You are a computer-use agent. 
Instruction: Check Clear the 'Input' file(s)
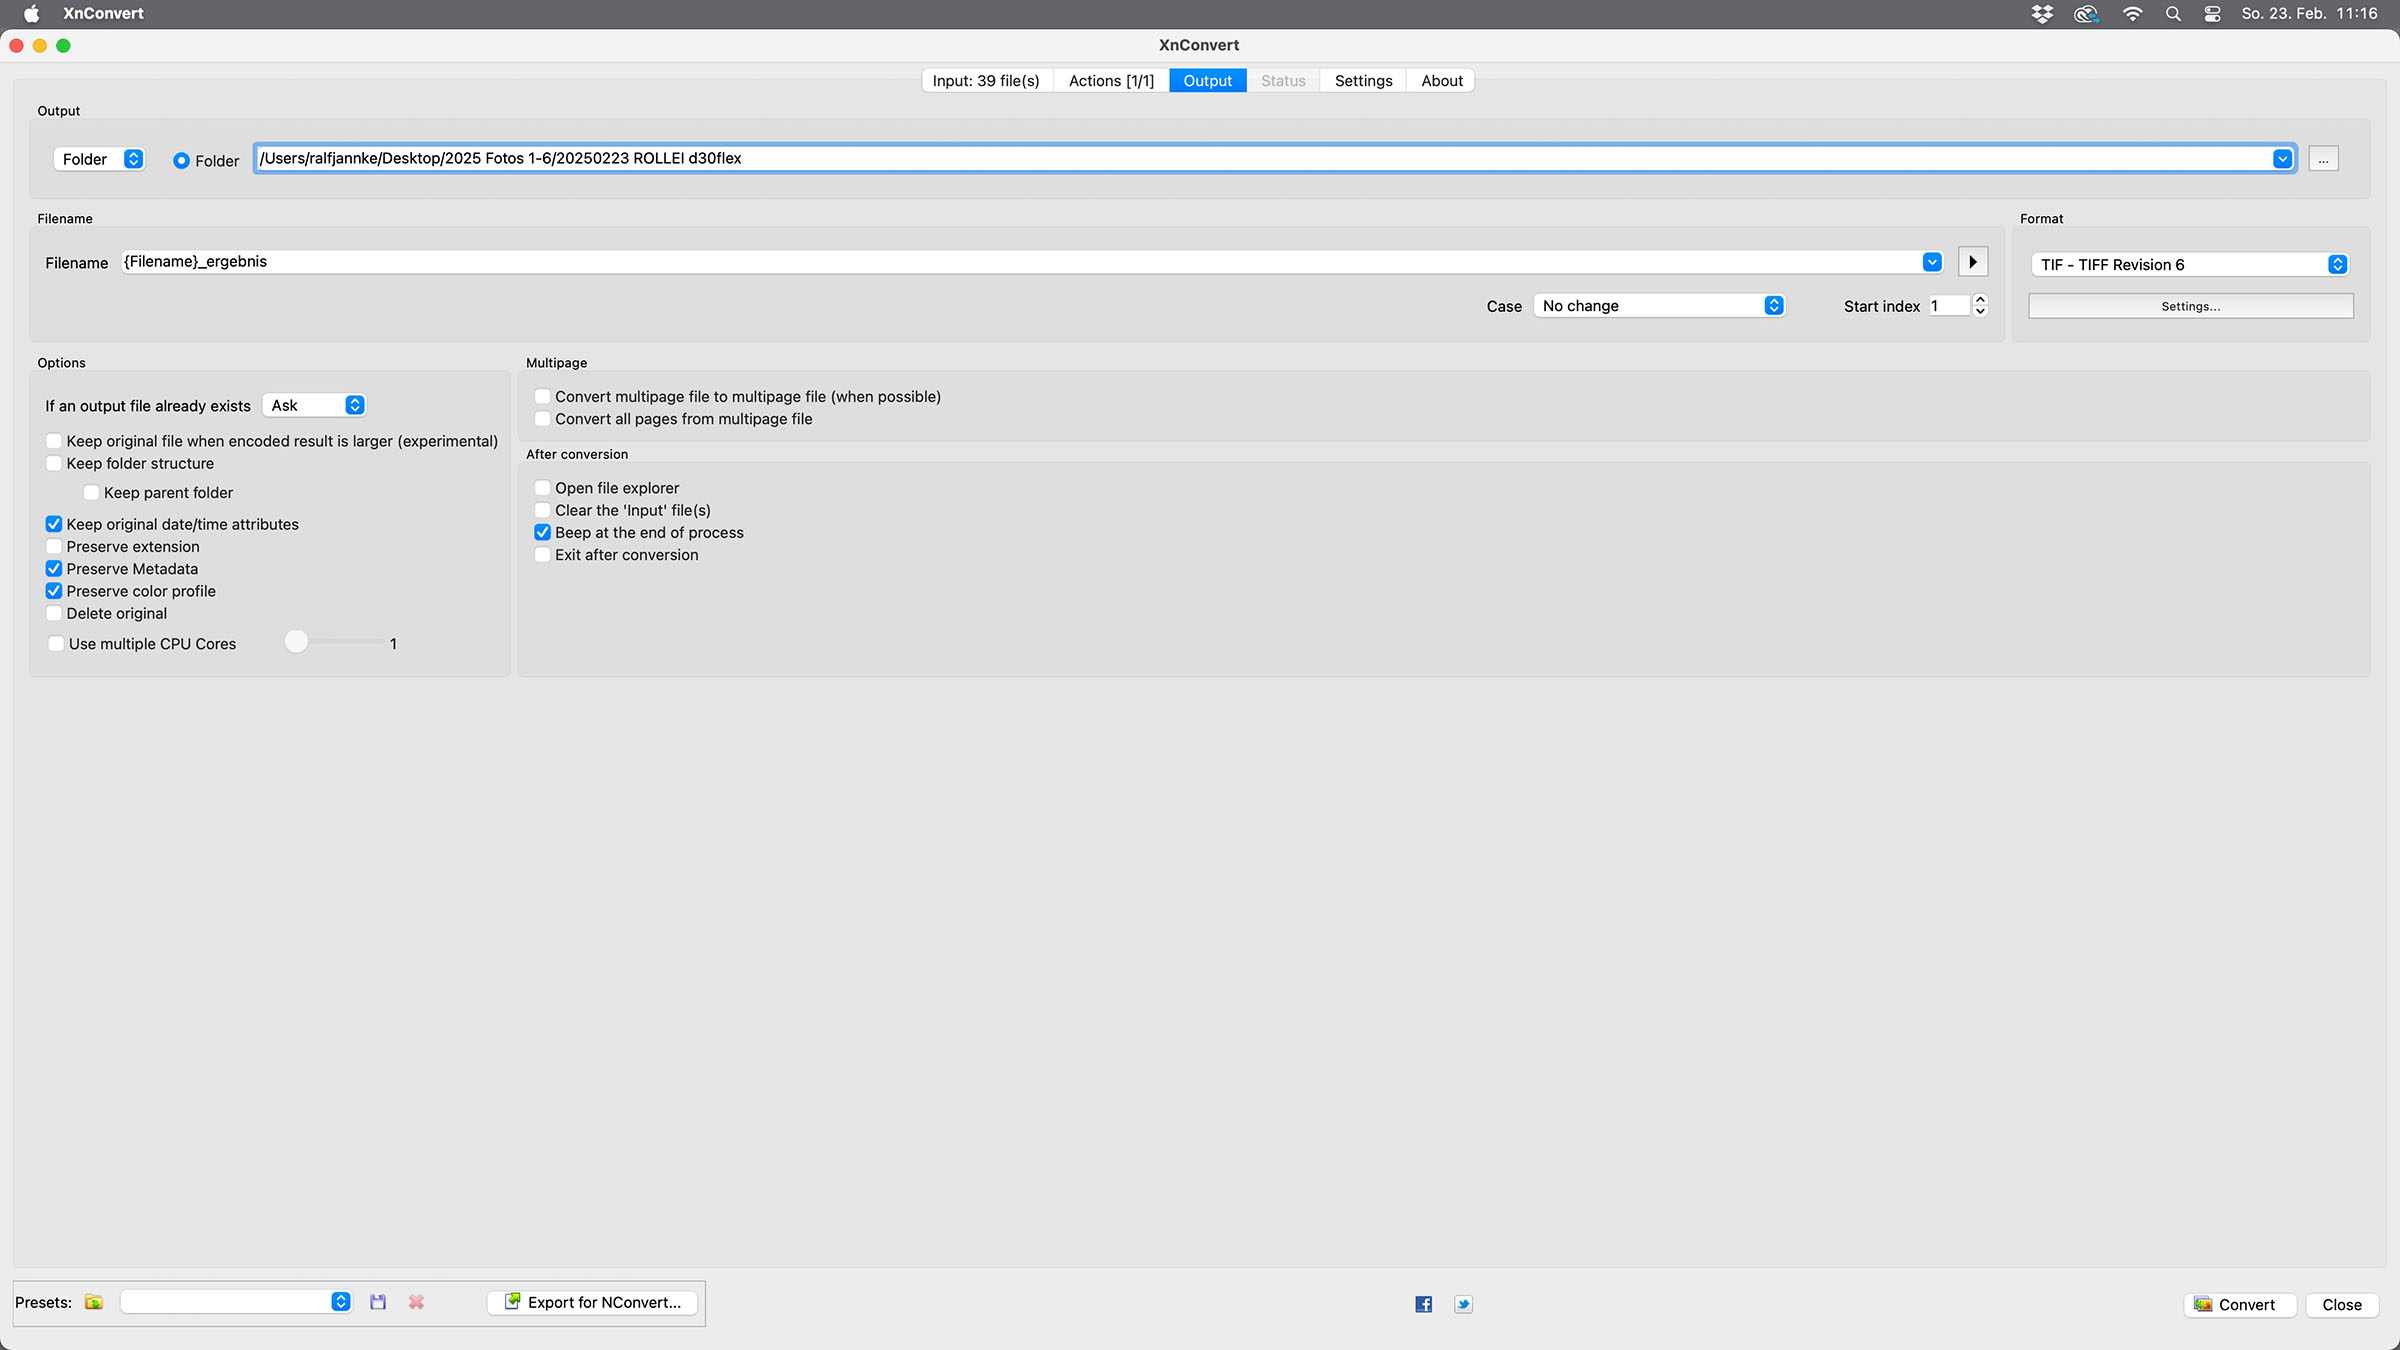click(542, 510)
